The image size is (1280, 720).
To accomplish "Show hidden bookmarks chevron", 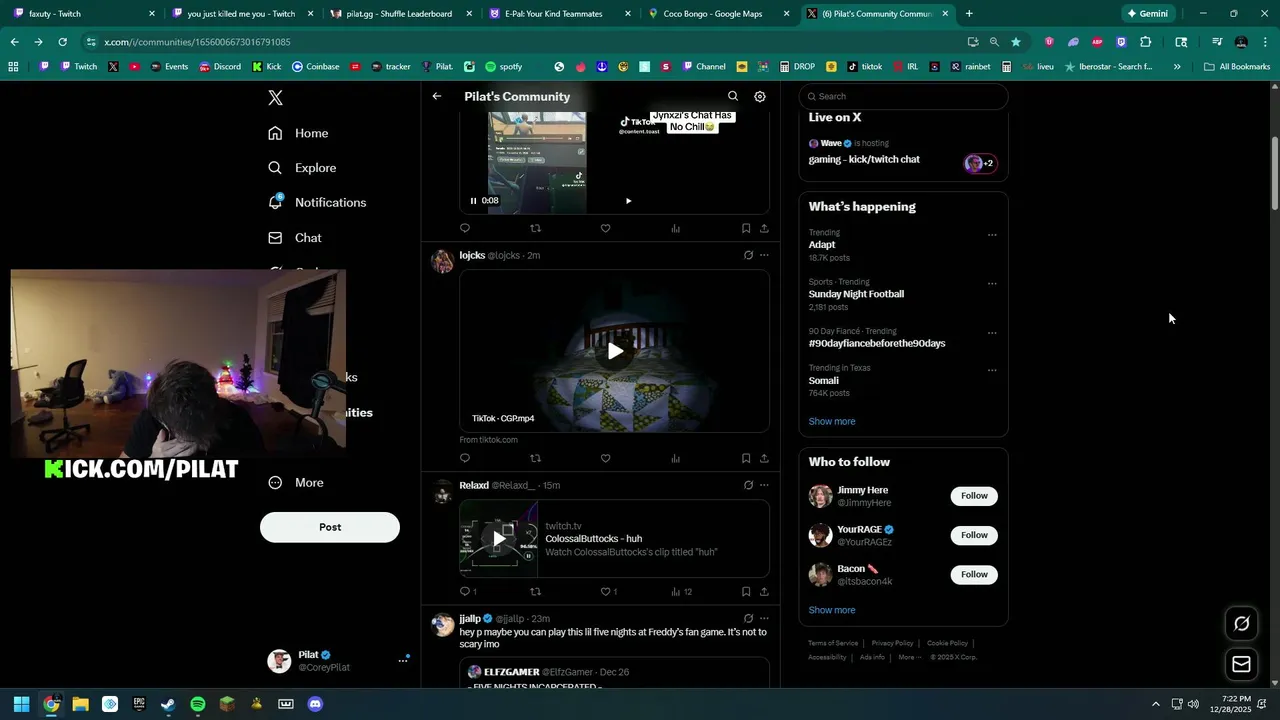I will [x=1177, y=67].
